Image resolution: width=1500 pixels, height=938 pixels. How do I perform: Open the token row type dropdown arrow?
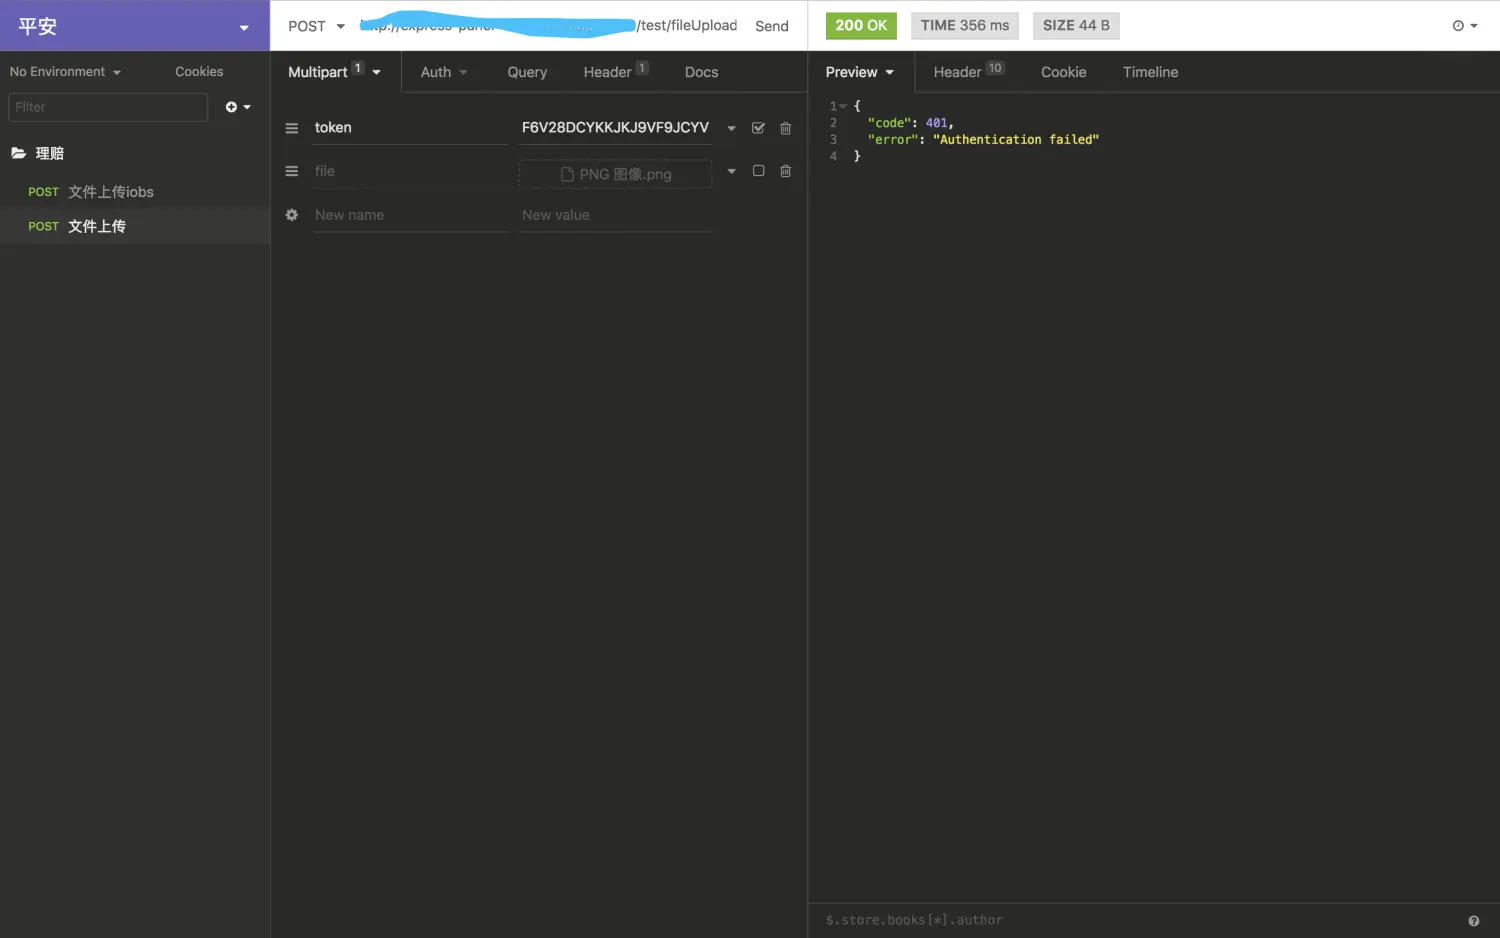pos(731,128)
